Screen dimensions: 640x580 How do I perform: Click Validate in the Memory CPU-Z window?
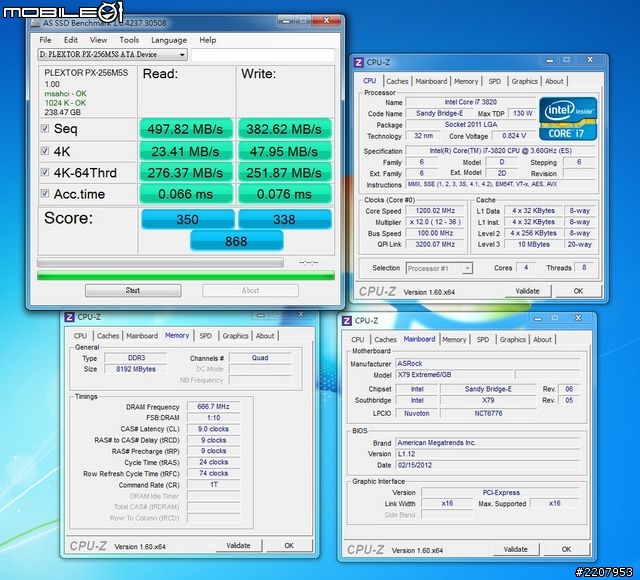238,546
